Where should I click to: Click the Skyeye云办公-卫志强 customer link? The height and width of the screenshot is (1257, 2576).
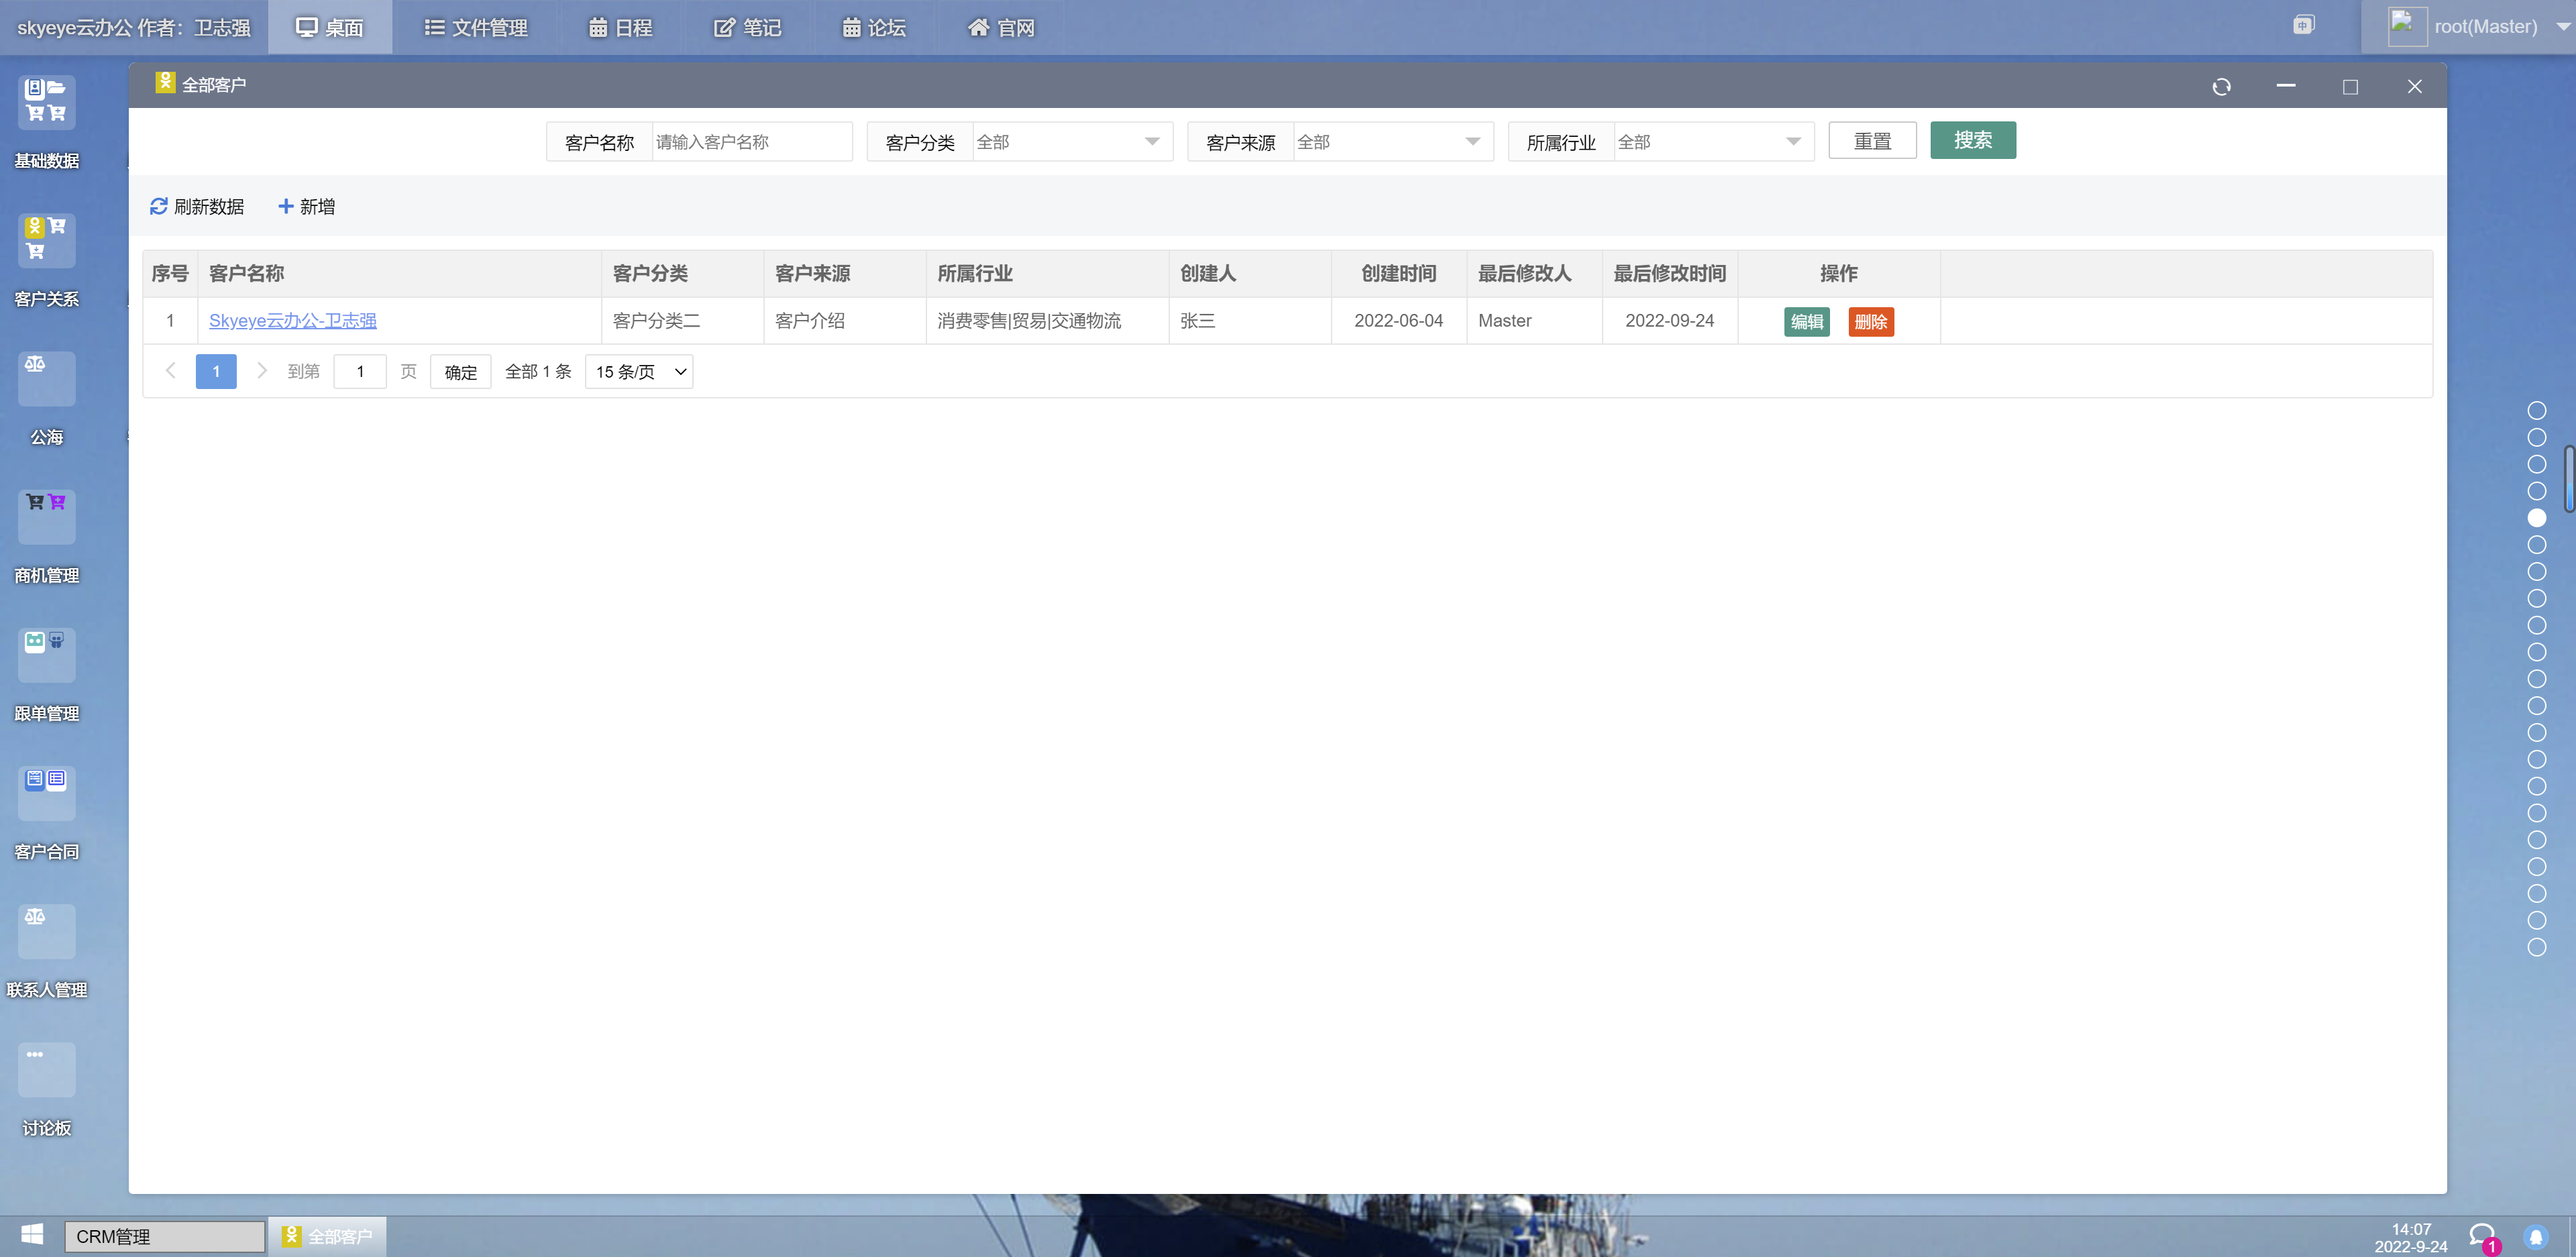(x=292, y=321)
